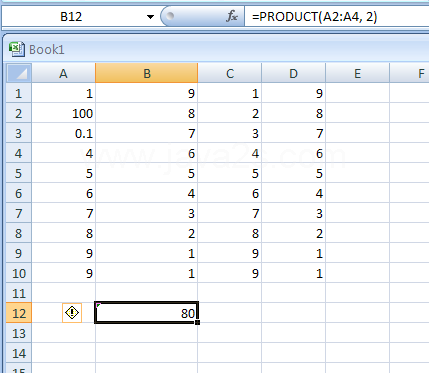This screenshot has width=429, height=373.
Task: Click the formula bar with PRODUCT formula
Action: point(337,16)
